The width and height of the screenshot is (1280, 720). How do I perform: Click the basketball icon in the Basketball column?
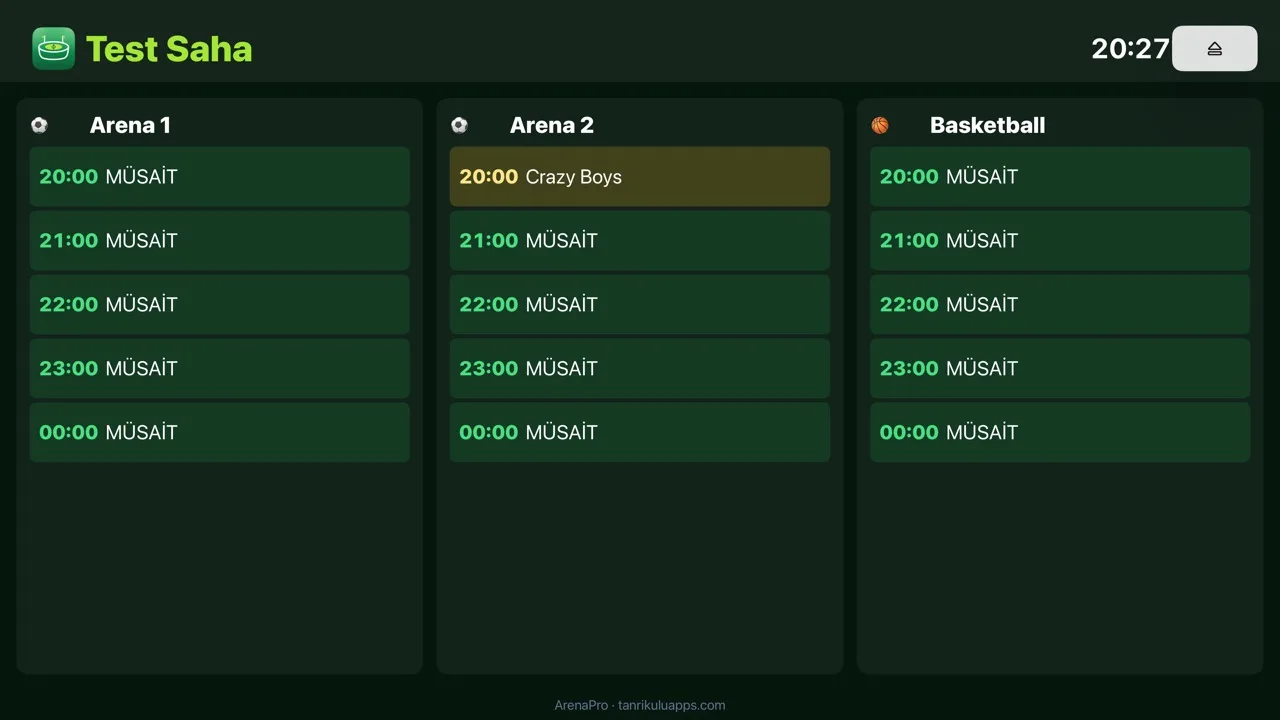click(880, 125)
